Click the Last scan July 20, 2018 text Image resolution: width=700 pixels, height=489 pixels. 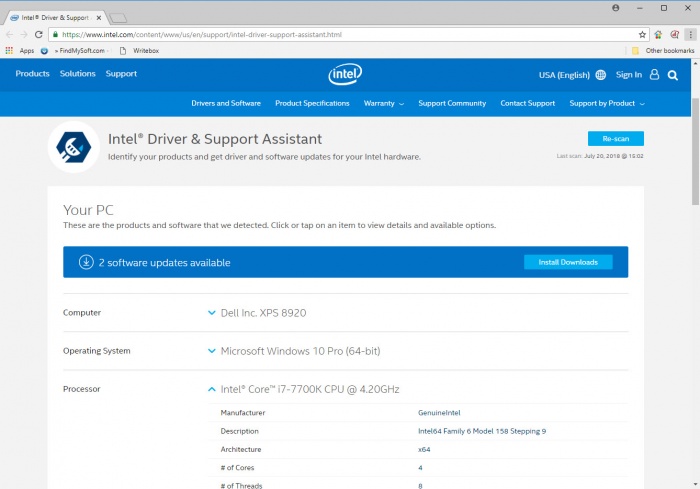[600, 156]
